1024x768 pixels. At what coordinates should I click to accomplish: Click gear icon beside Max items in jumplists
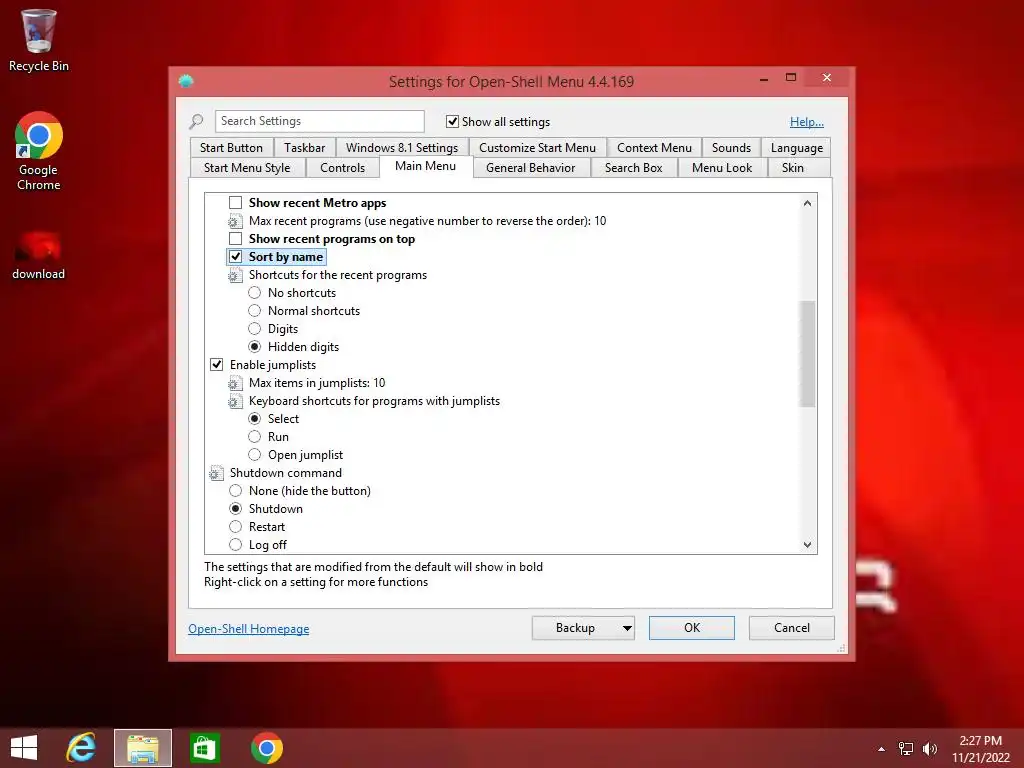[235, 383]
